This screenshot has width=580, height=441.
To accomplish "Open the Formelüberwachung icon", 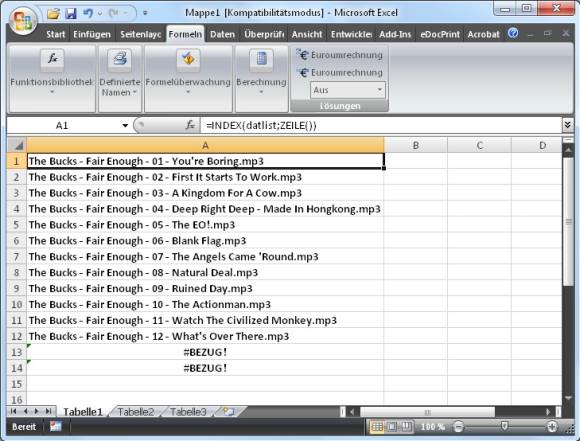I will (188, 59).
